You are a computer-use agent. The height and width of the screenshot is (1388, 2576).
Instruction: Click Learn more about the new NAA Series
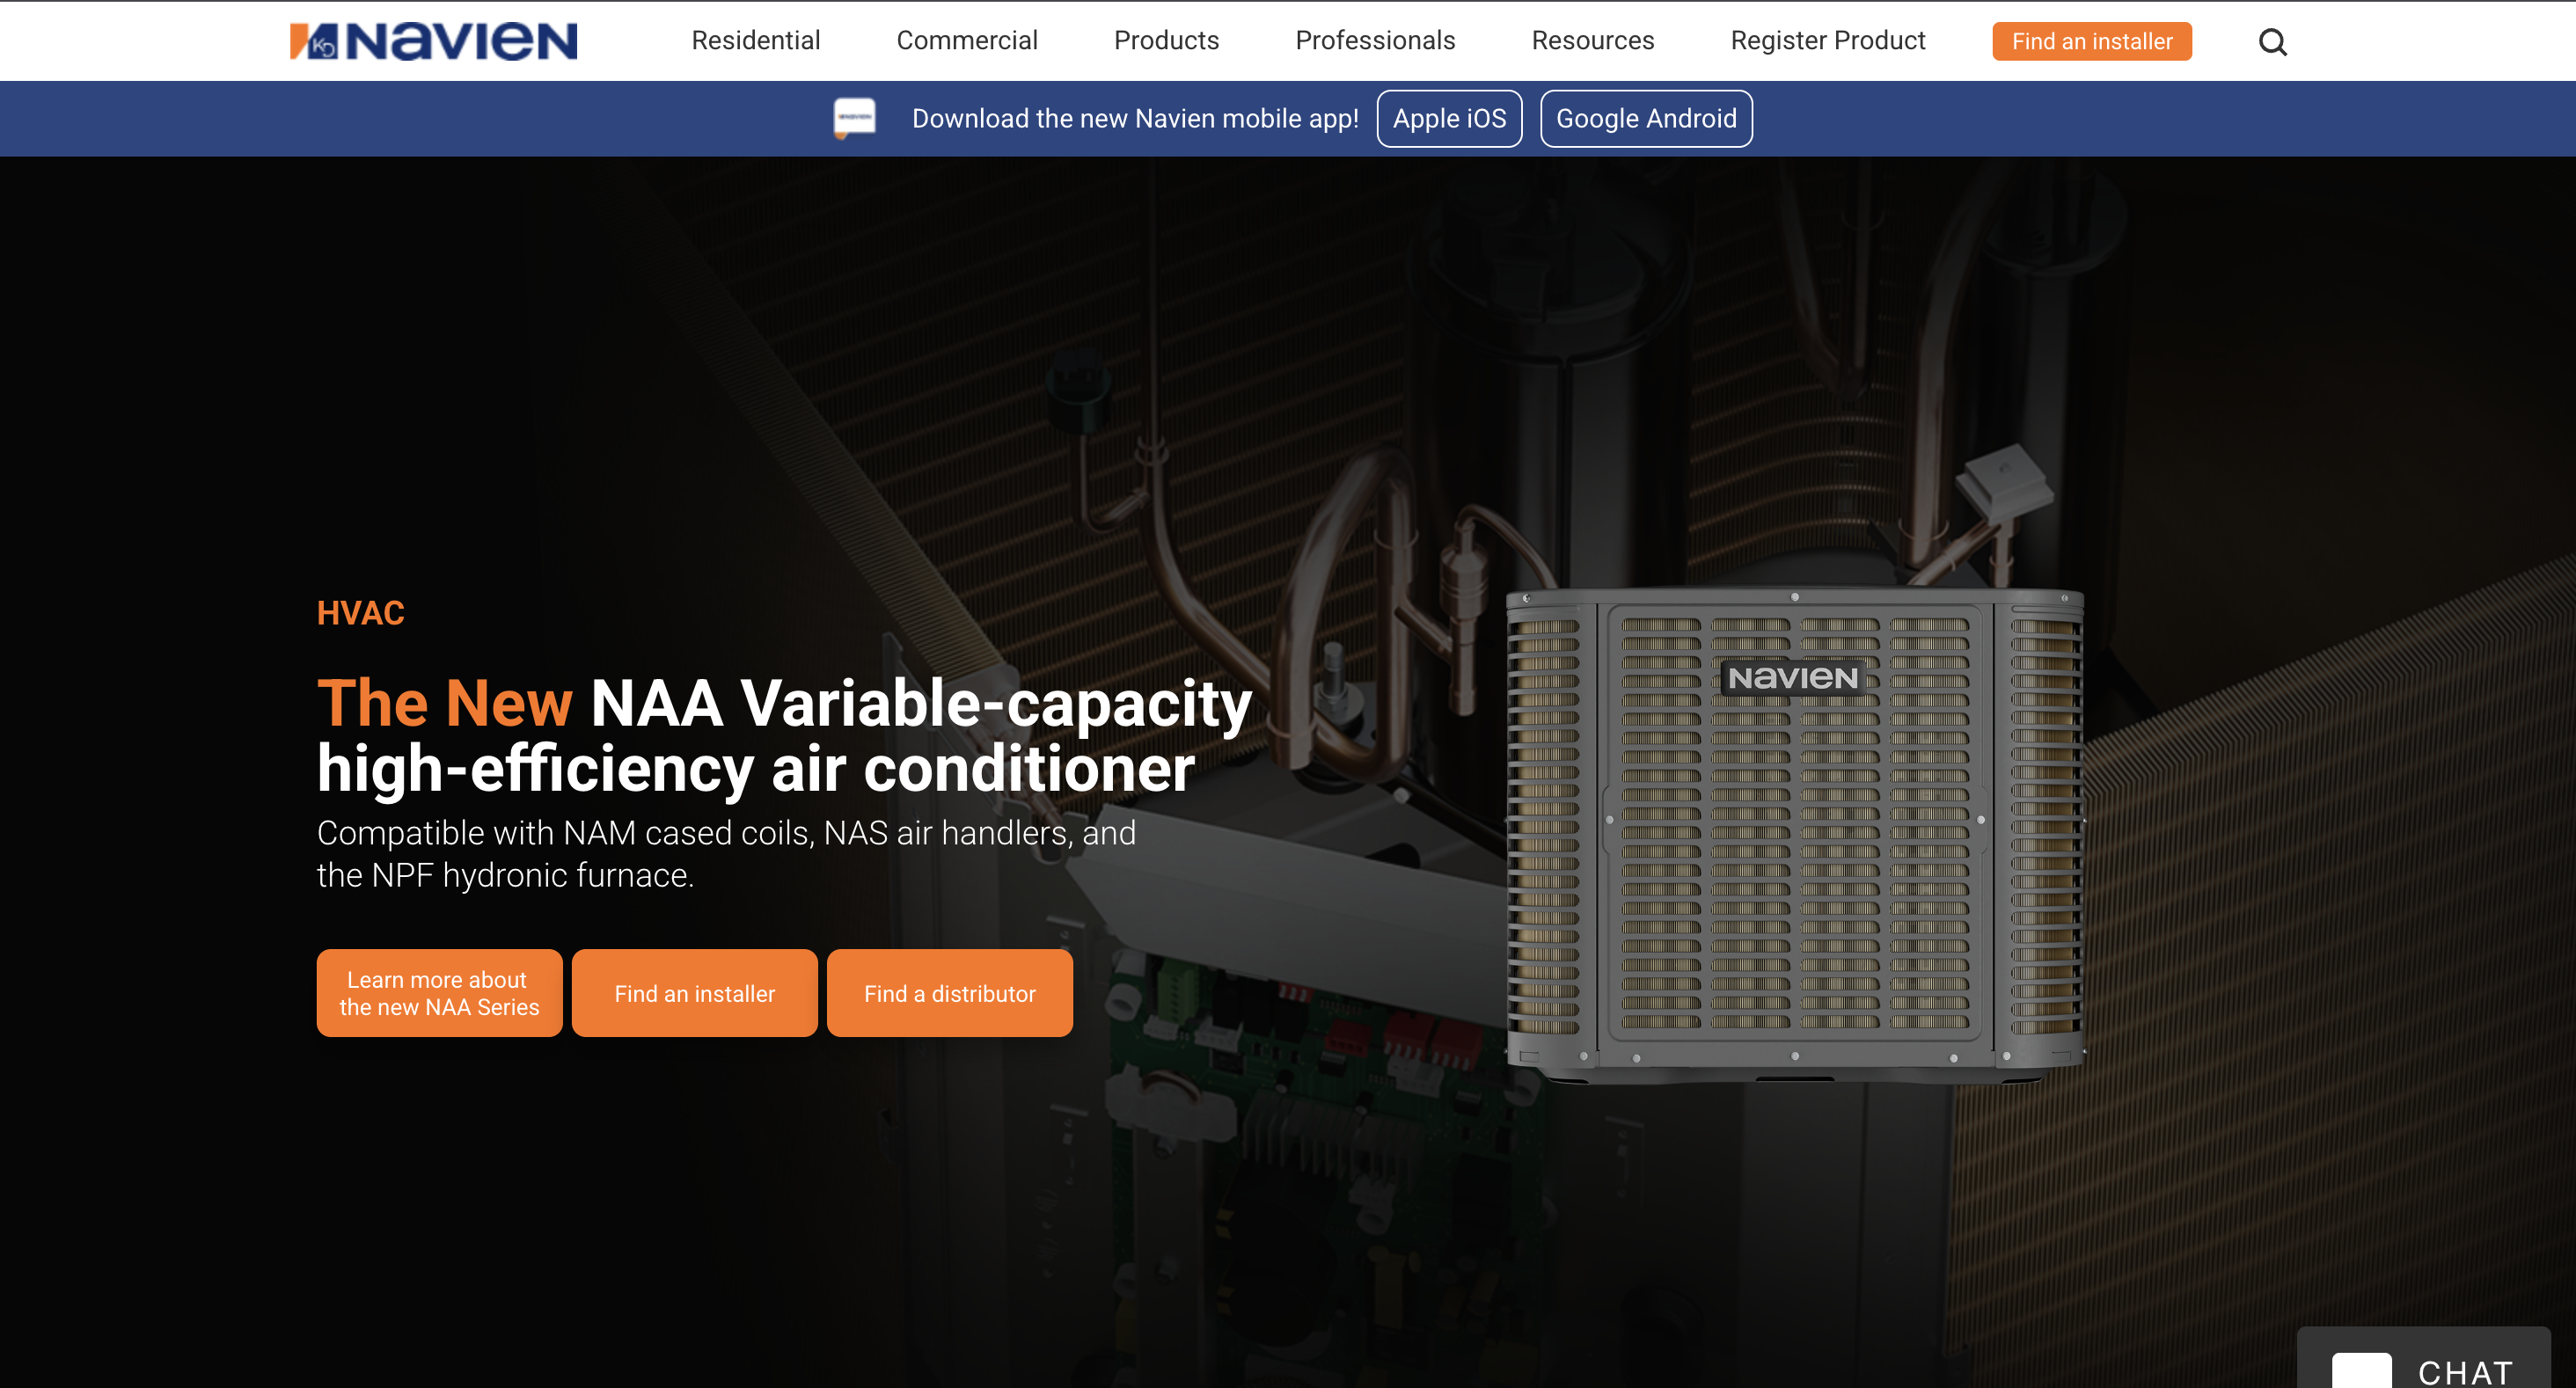coord(439,992)
